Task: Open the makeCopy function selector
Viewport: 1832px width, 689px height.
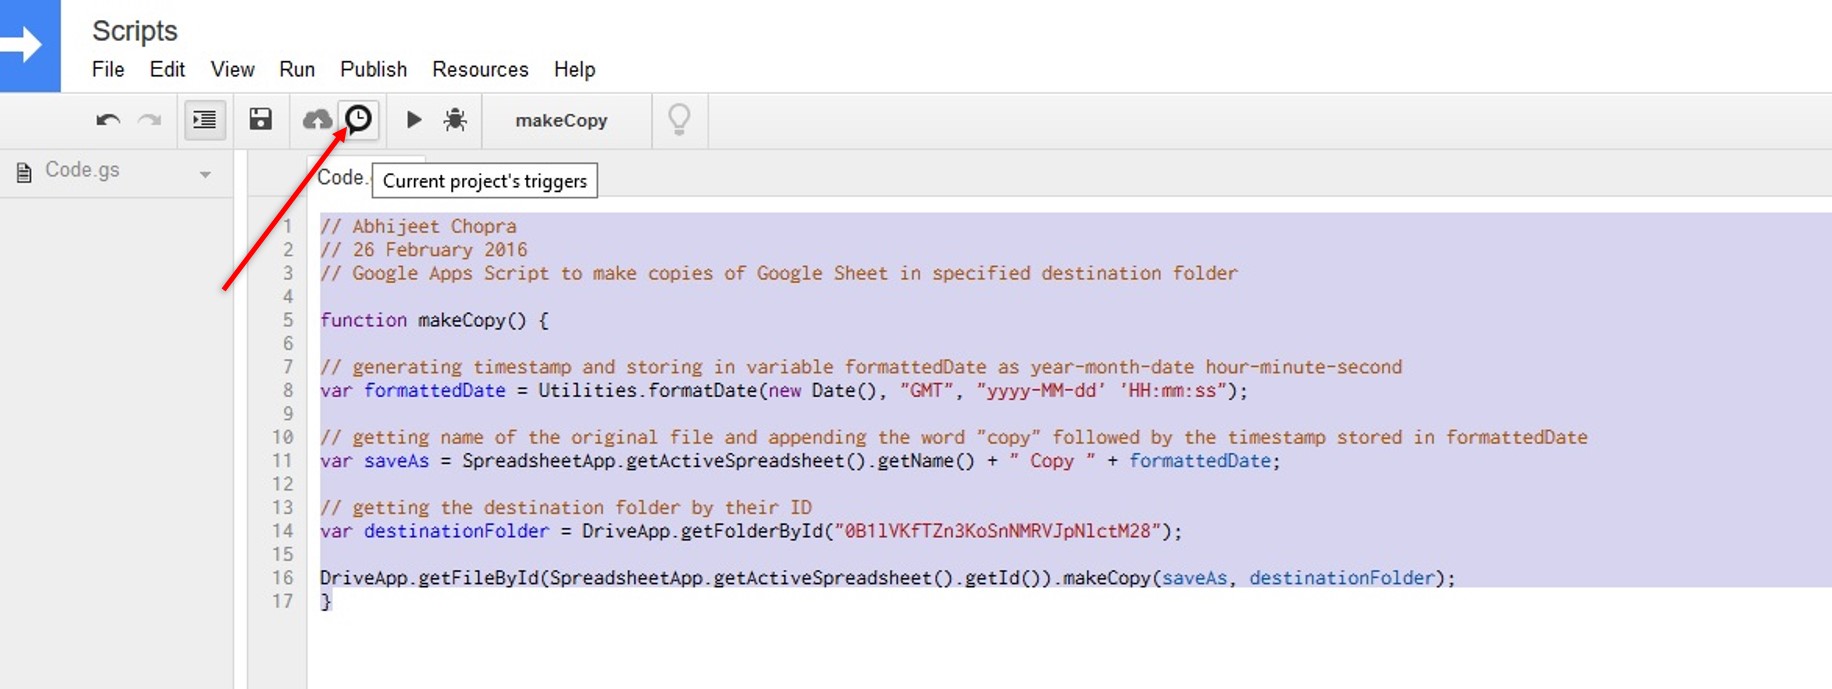Action: click(561, 121)
